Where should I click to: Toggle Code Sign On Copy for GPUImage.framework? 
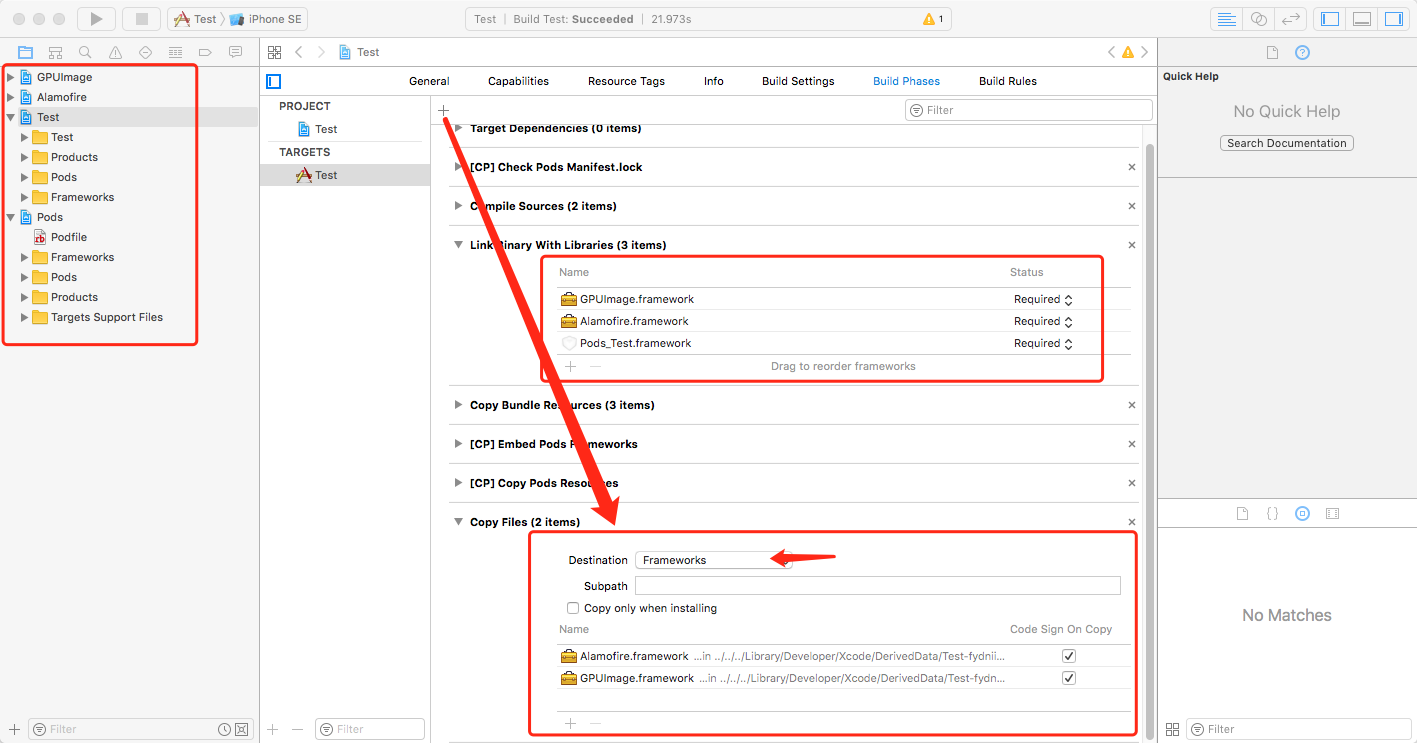click(x=1069, y=678)
